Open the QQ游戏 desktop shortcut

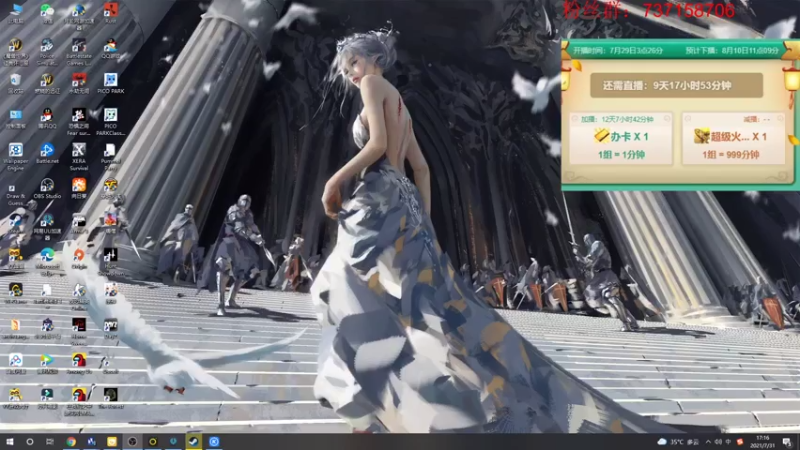[111, 49]
